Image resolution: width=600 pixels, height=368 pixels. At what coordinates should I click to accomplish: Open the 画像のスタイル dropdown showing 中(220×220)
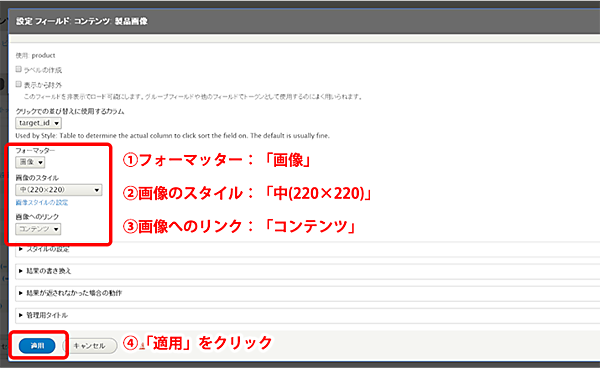pyautogui.click(x=59, y=190)
